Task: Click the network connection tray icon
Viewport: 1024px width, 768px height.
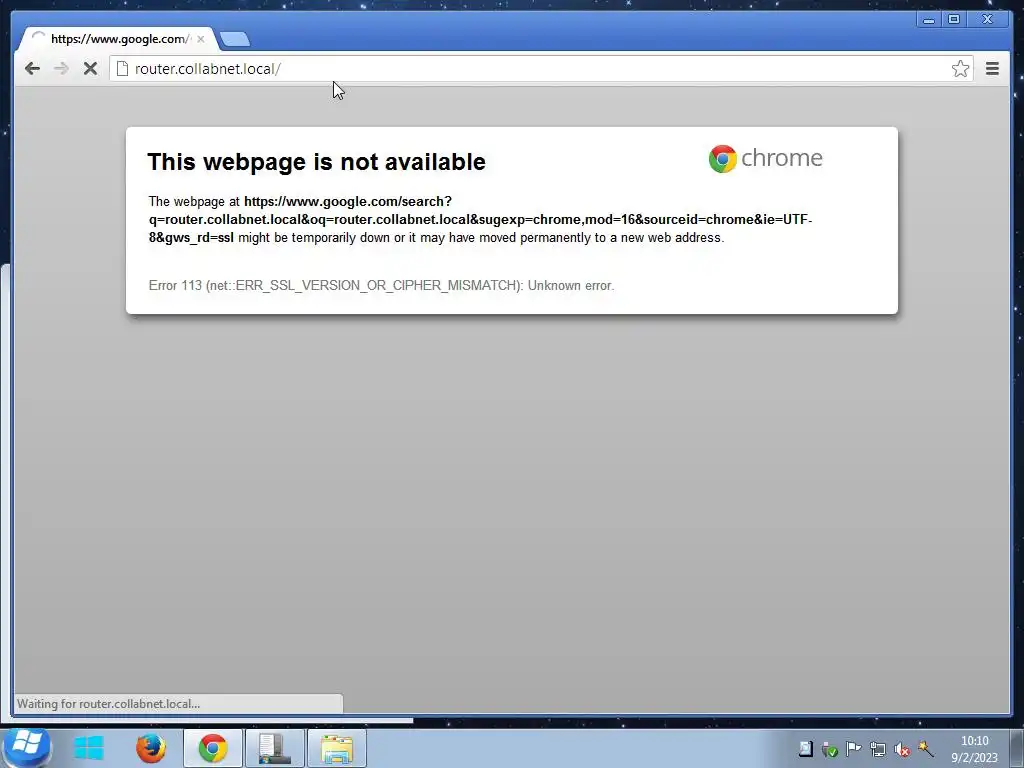Action: (x=878, y=749)
